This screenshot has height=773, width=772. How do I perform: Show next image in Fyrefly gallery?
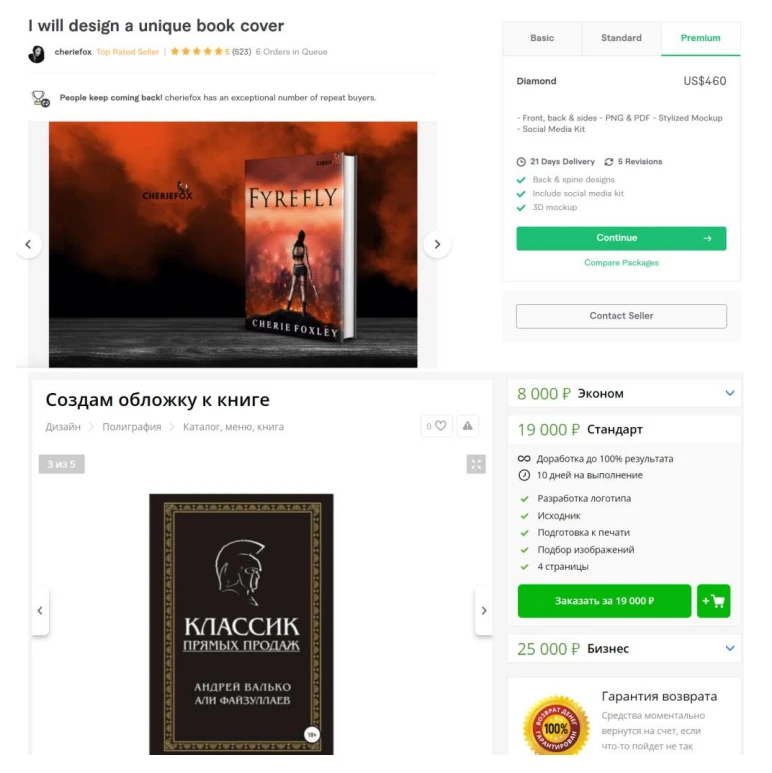(437, 245)
